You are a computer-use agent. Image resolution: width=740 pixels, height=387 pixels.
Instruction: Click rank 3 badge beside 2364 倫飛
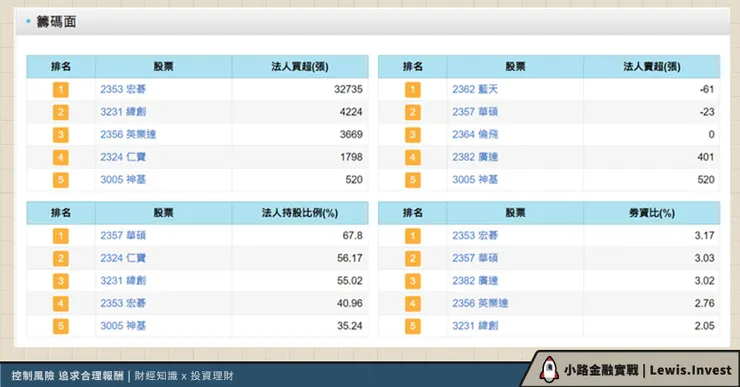[x=412, y=135]
